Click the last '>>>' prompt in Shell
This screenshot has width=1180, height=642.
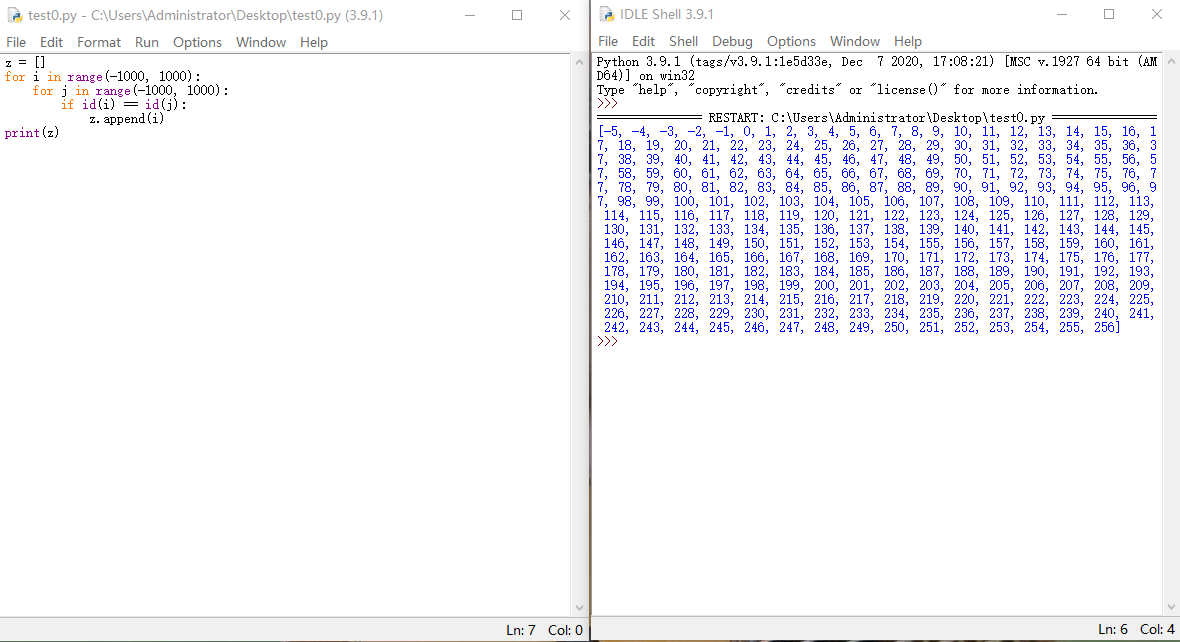(607, 342)
